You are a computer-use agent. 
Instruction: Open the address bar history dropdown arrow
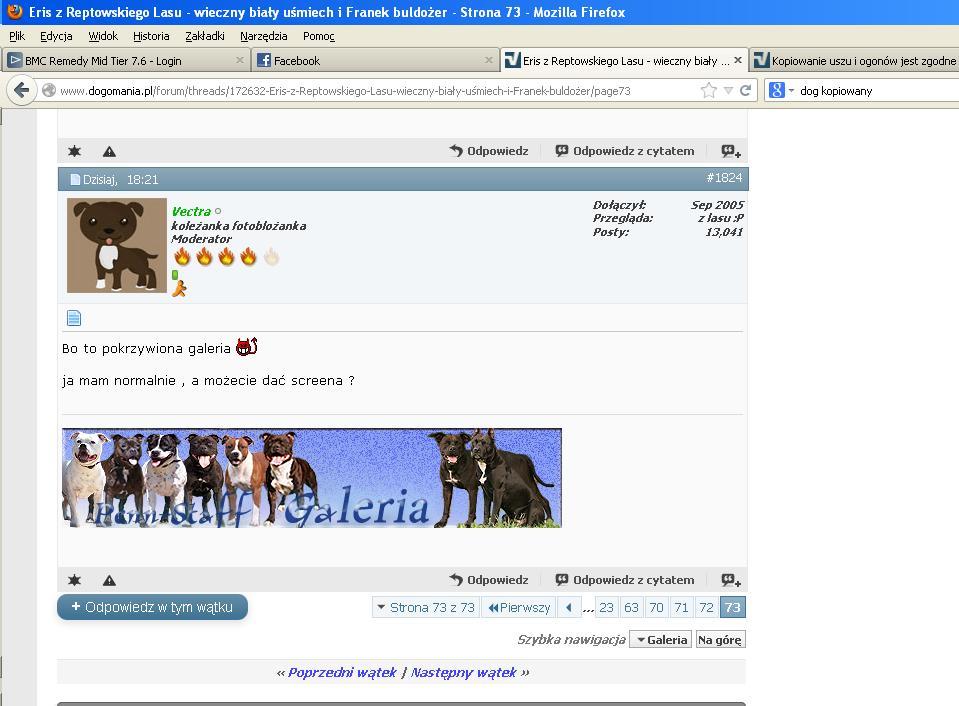(728, 90)
